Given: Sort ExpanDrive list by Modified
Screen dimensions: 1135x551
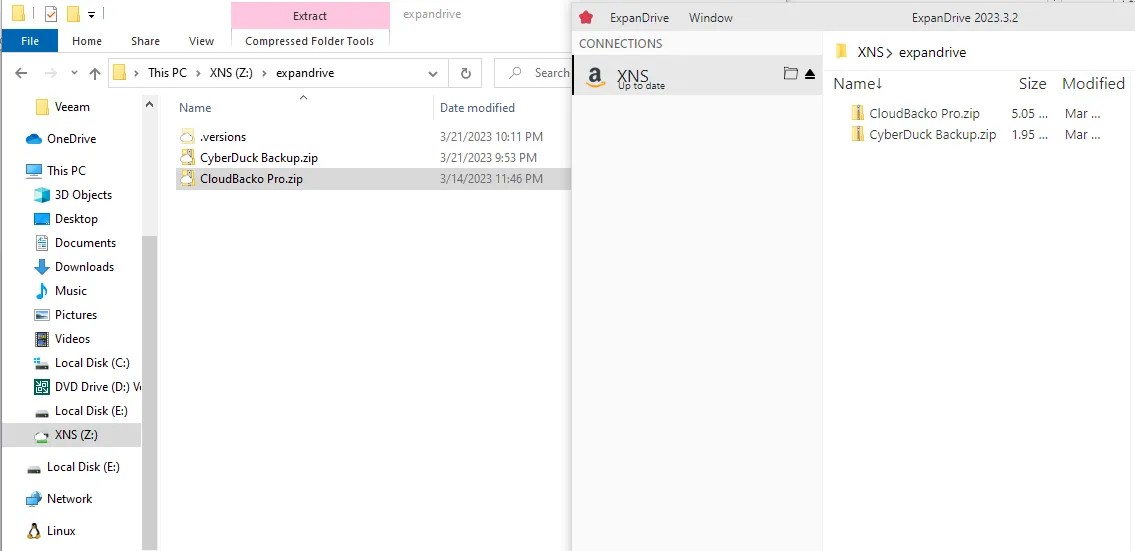Looking at the screenshot, I should pyautogui.click(x=1093, y=83).
